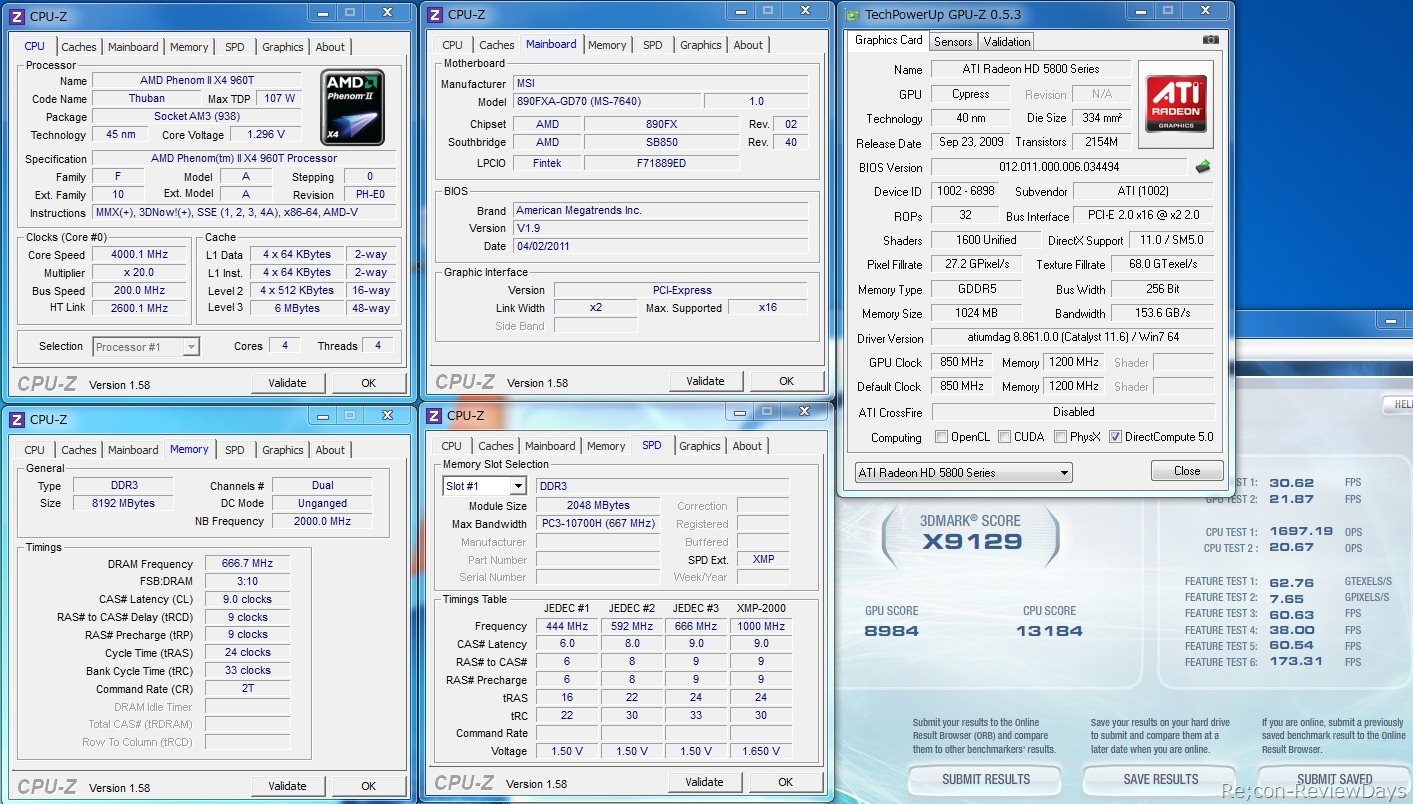Viewport: 1413px width, 804px height.
Task: Click title bar icon of CPU-Z SPD window
Action: tap(435, 415)
